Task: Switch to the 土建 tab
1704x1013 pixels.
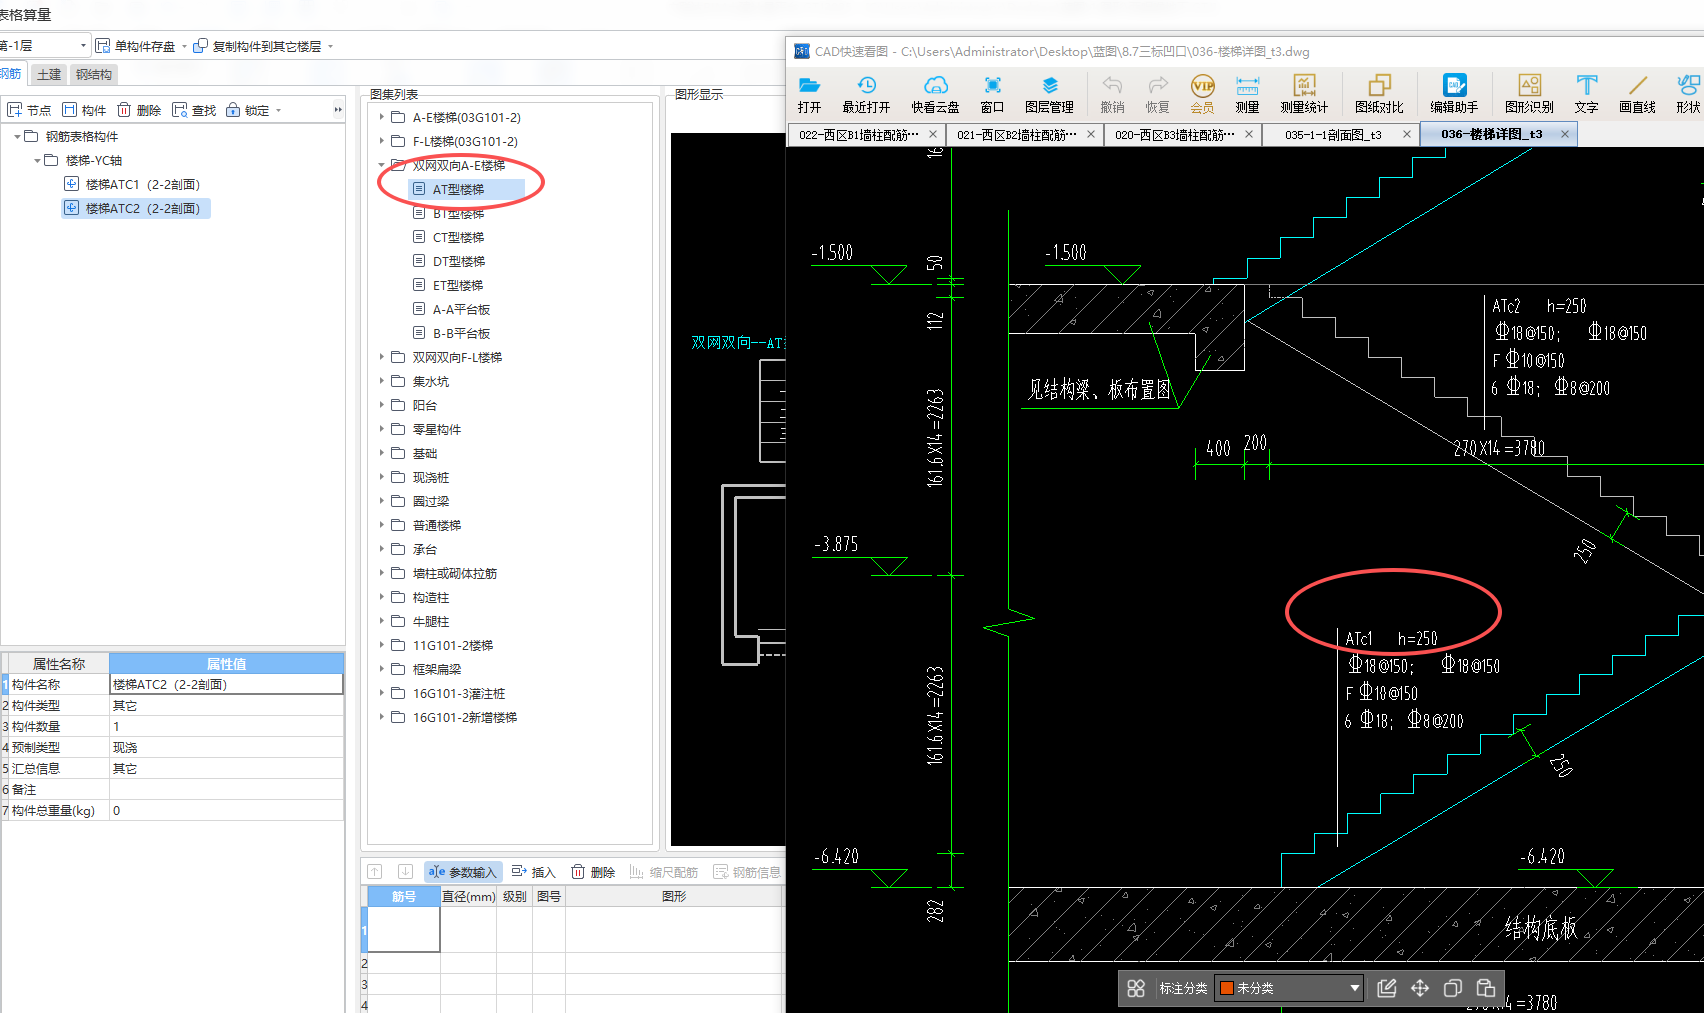Action: coord(48,74)
